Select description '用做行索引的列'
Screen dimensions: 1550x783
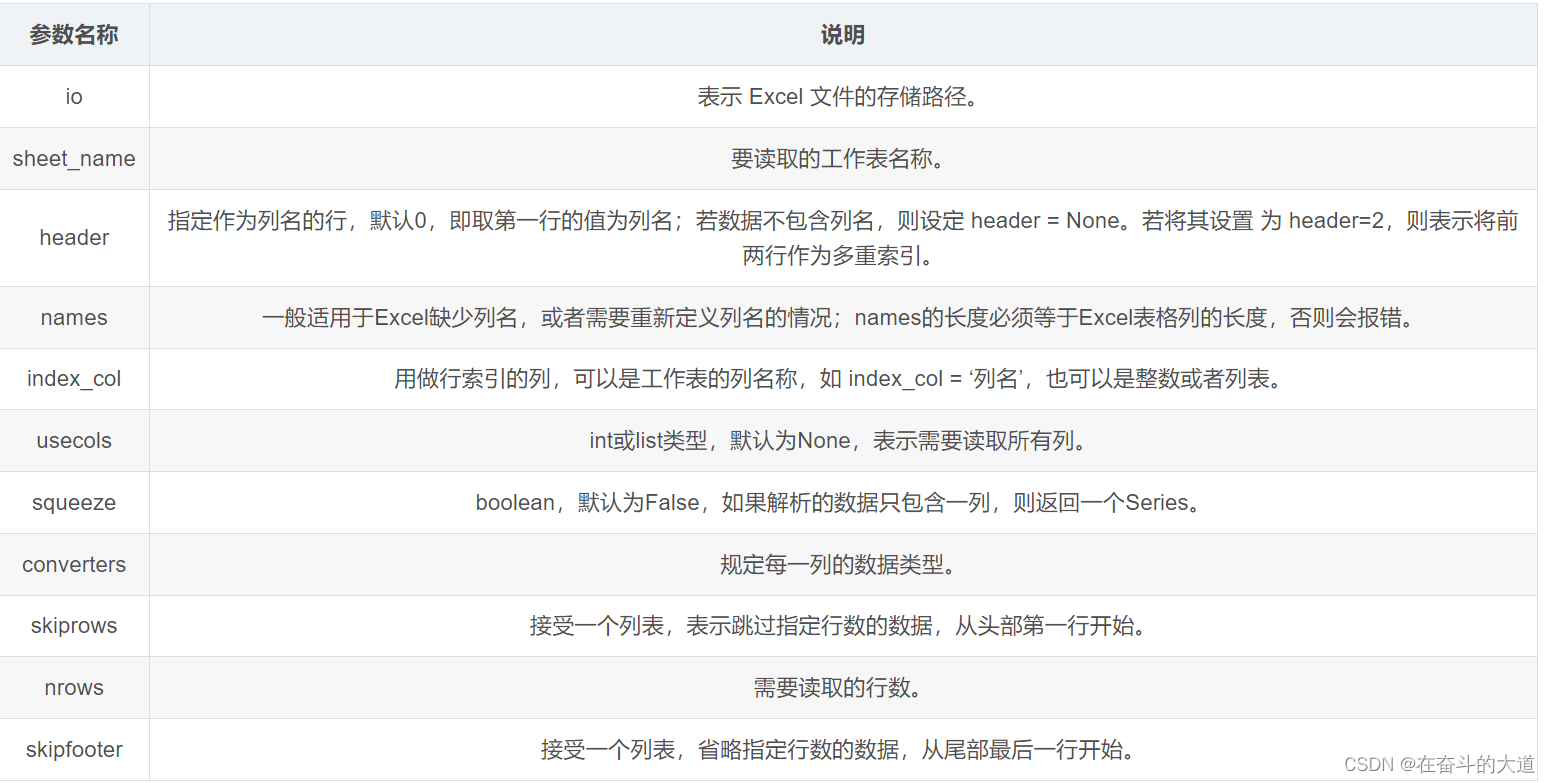tap(843, 379)
